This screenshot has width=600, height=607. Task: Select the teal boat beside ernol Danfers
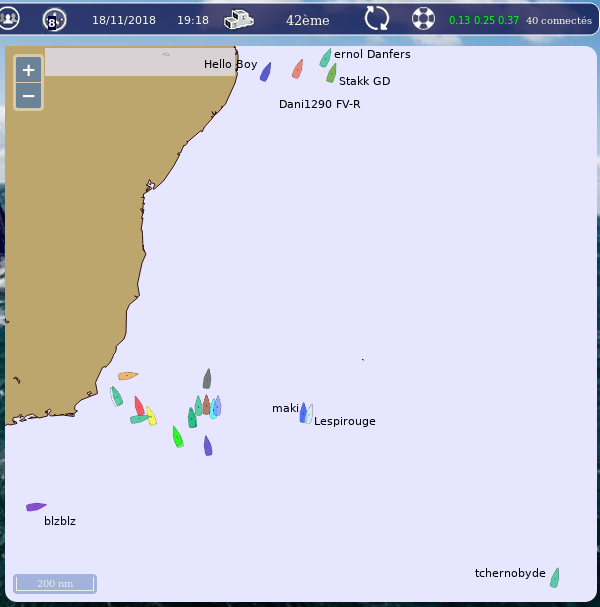326,58
